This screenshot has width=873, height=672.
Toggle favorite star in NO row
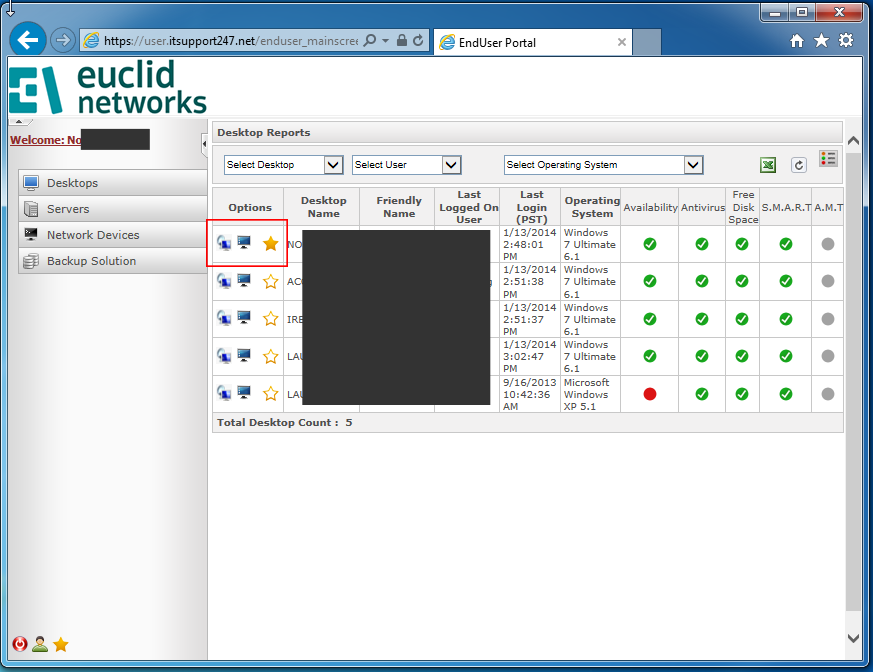271,243
